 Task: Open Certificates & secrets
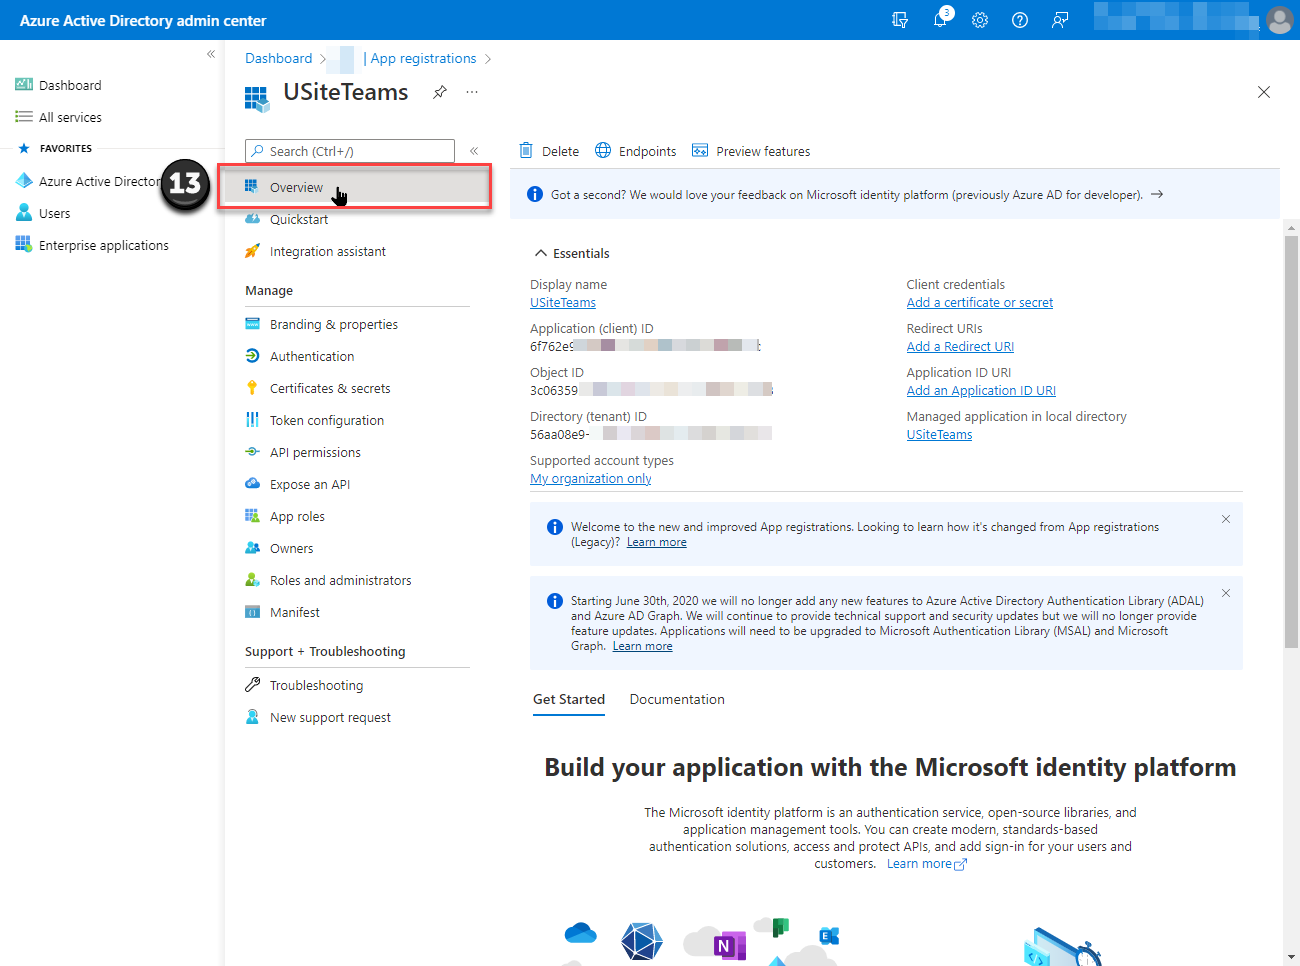pyautogui.click(x=317, y=388)
